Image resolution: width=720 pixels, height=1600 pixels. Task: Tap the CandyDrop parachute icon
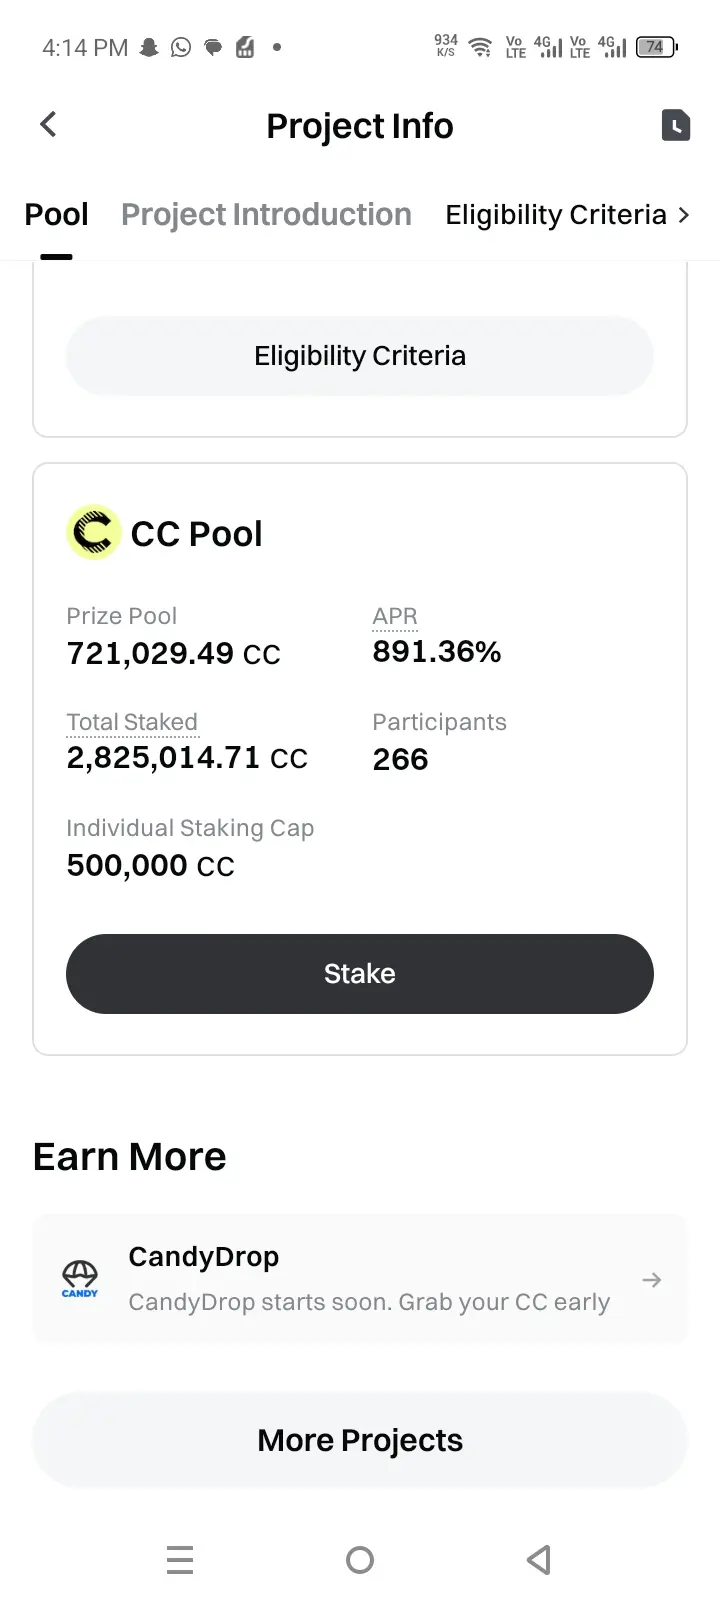[x=80, y=1278]
